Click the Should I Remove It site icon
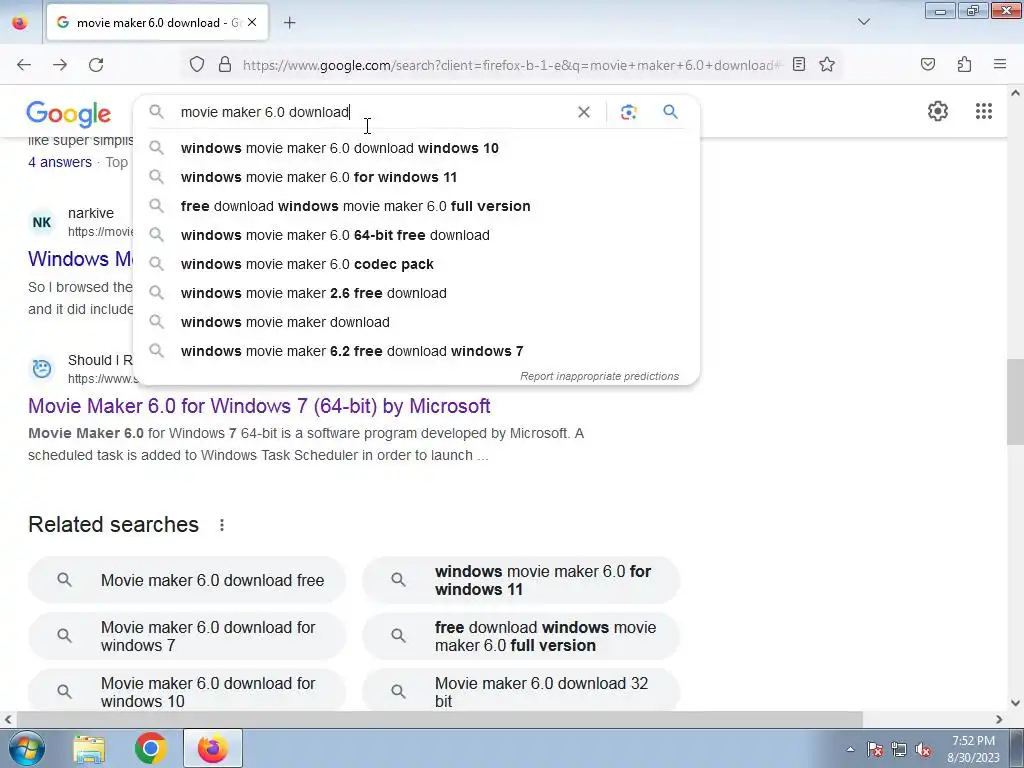 click(42, 369)
